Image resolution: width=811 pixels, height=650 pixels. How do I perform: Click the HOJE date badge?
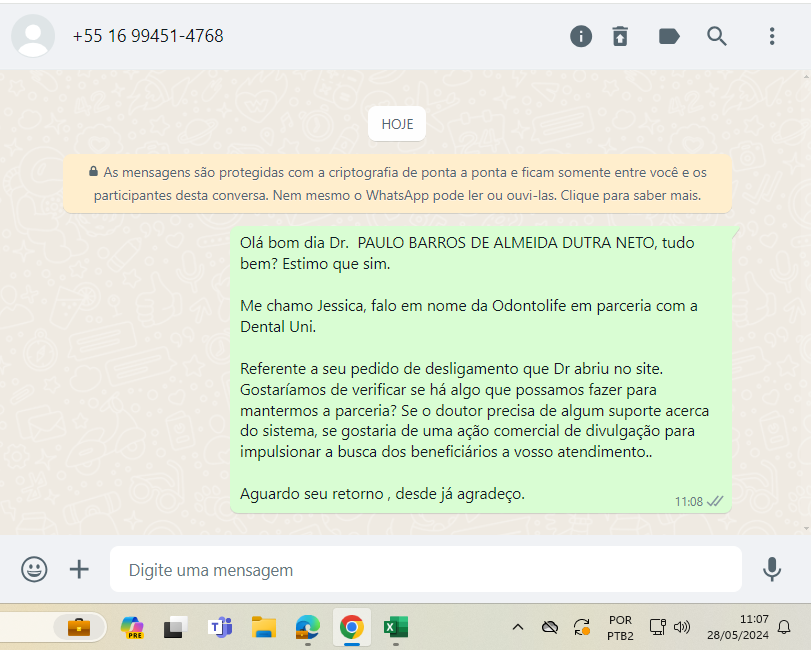397,124
